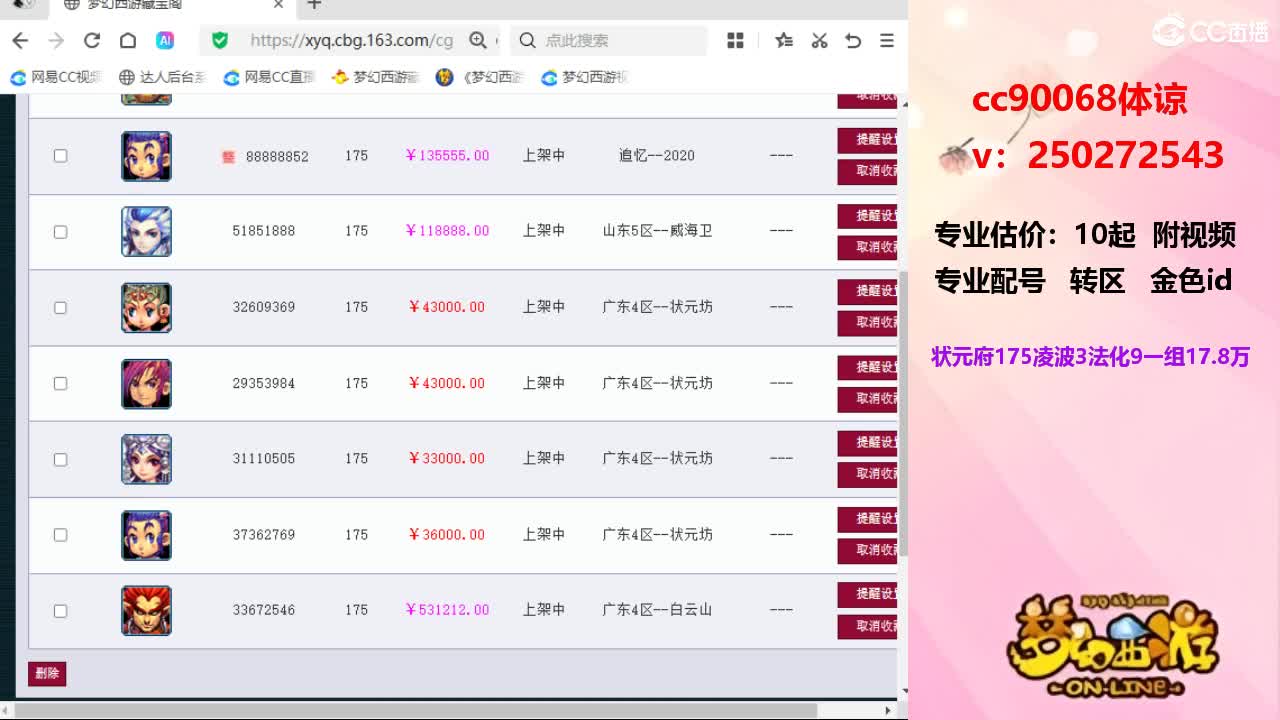1280x720 pixels.
Task: Open character avatar for ID 51851888
Action: coord(146,232)
